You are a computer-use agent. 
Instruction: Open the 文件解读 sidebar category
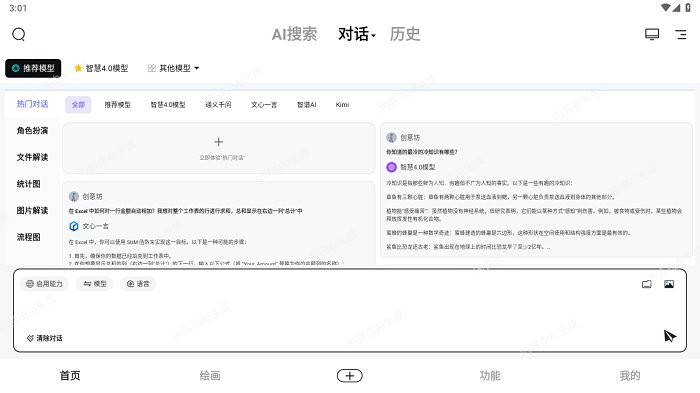point(32,157)
